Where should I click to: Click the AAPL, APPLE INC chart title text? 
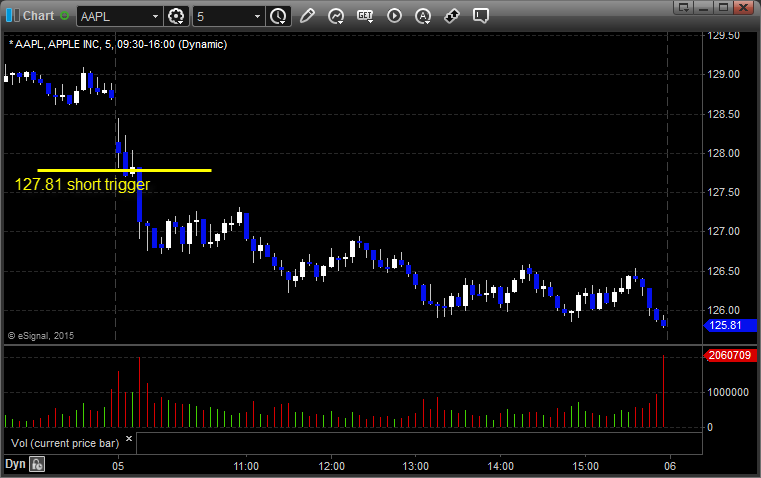tap(118, 44)
